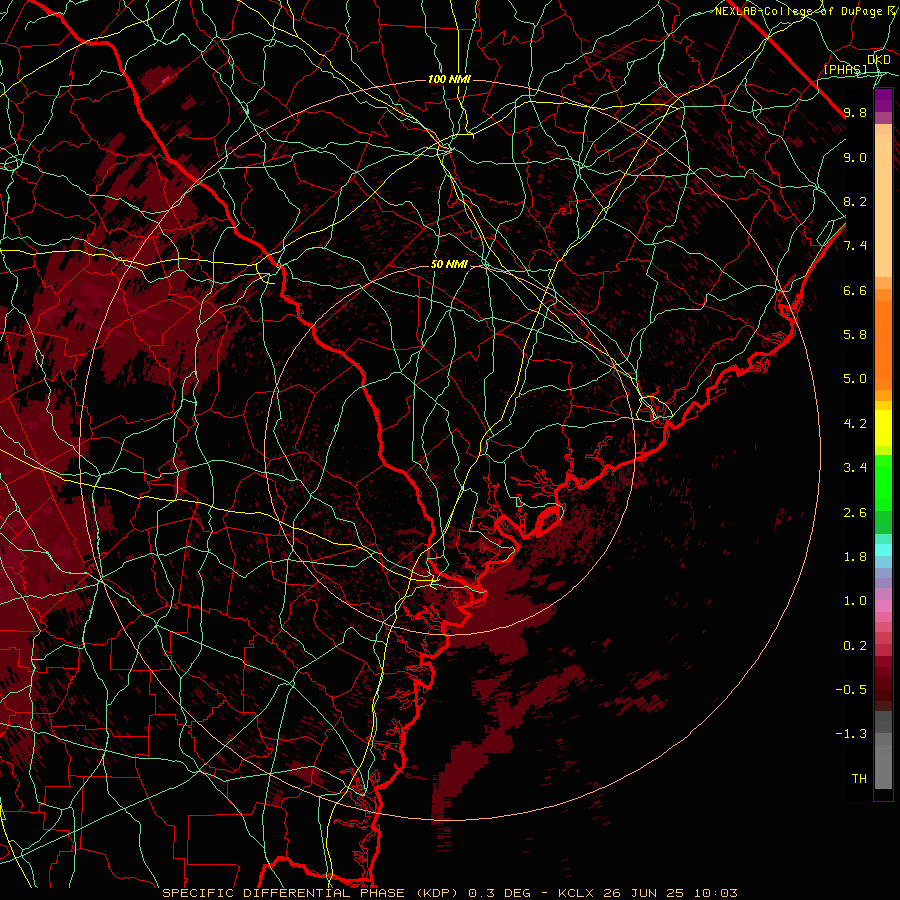Viewport: 900px width, 900px height.
Task: Click the 26 JUN 25 date in the caption
Action: click(x=641, y=893)
